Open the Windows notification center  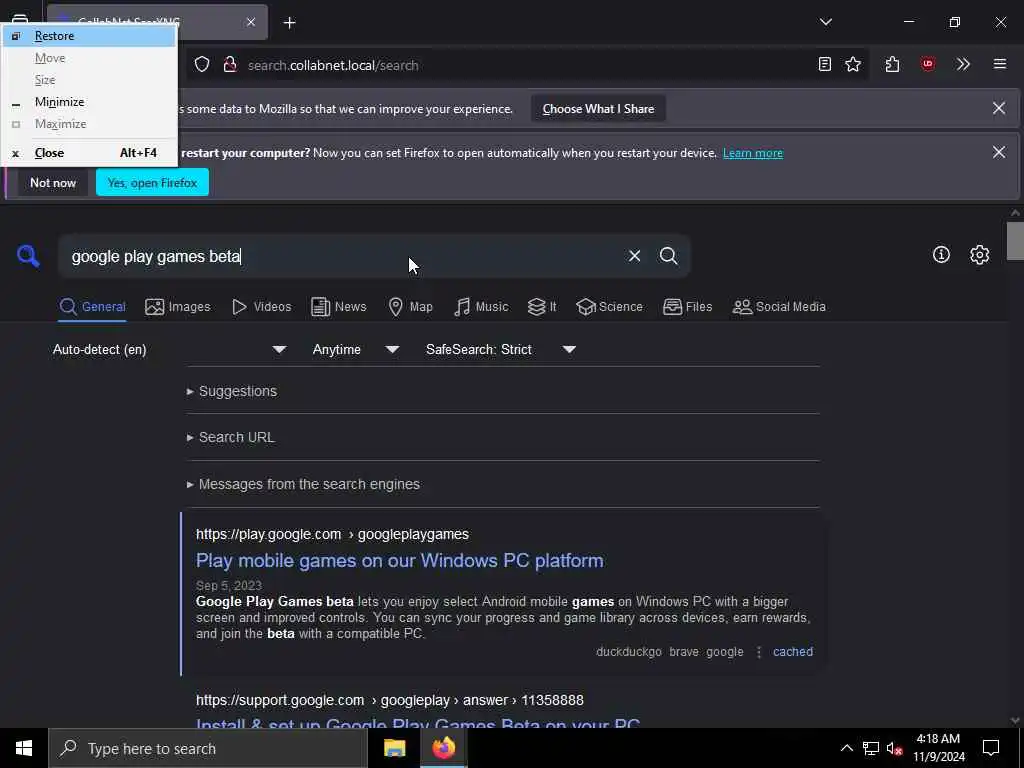(x=991, y=748)
